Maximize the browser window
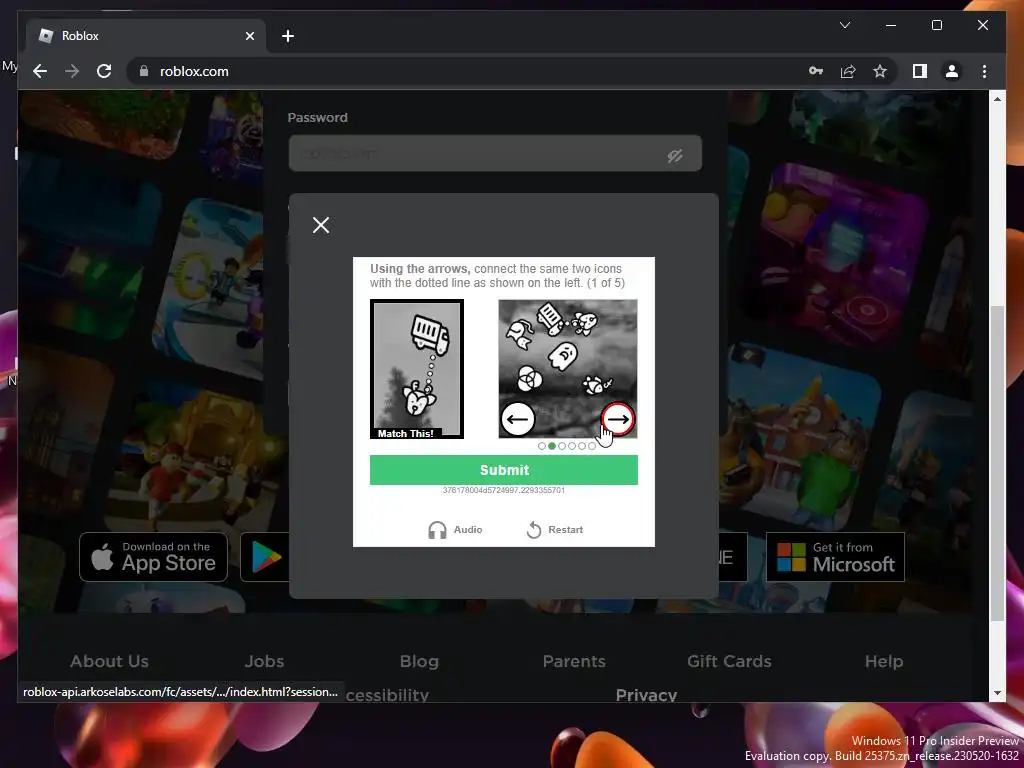The width and height of the screenshot is (1024, 768). pyautogui.click(x=936, y=25)
